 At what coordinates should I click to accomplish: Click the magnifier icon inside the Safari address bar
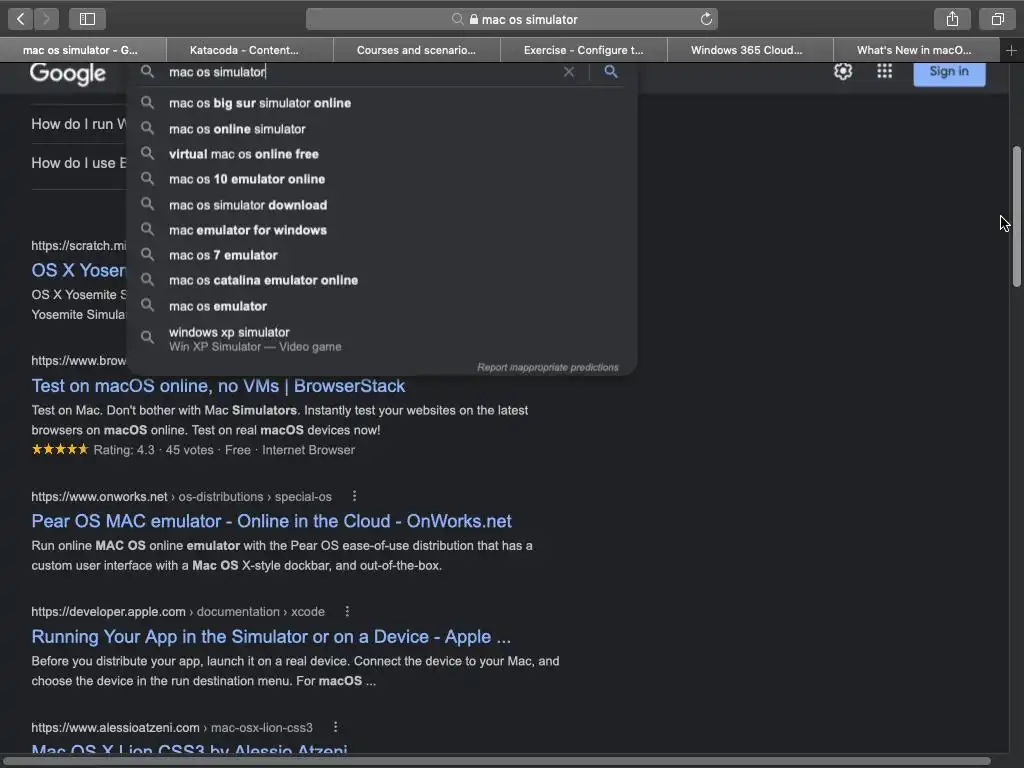[x=458, y=19]
